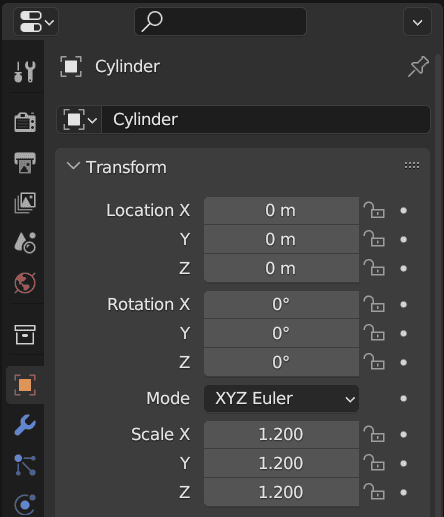Click the properties search field
Image resolution: width=444 pixels, height=517 pixels.
click(x=220, y=21)
